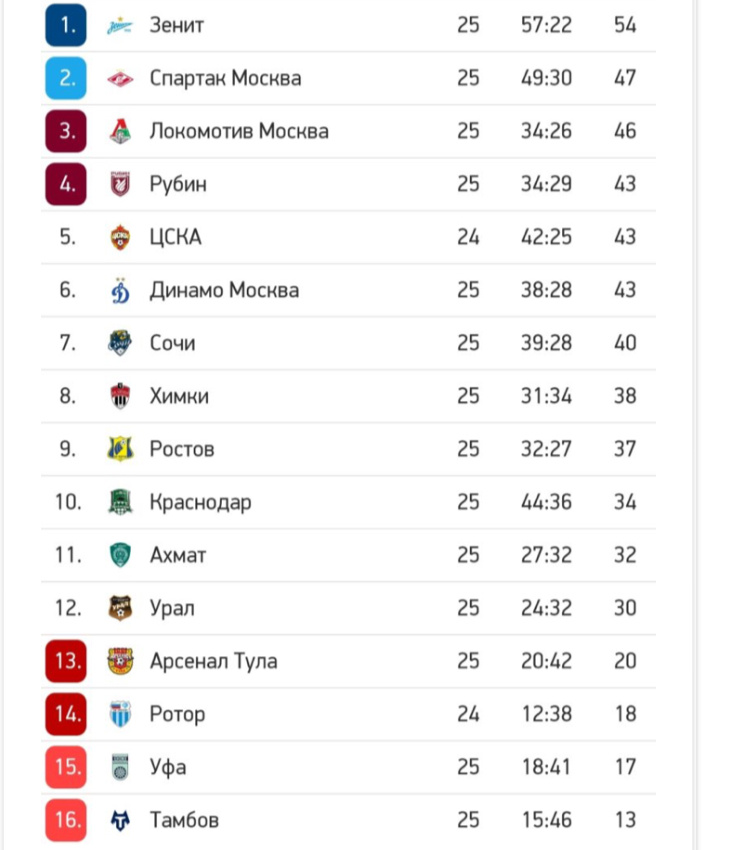Click the Сочи club crest
The height and width of the screenshot is (850, 750).
[120, 343]
